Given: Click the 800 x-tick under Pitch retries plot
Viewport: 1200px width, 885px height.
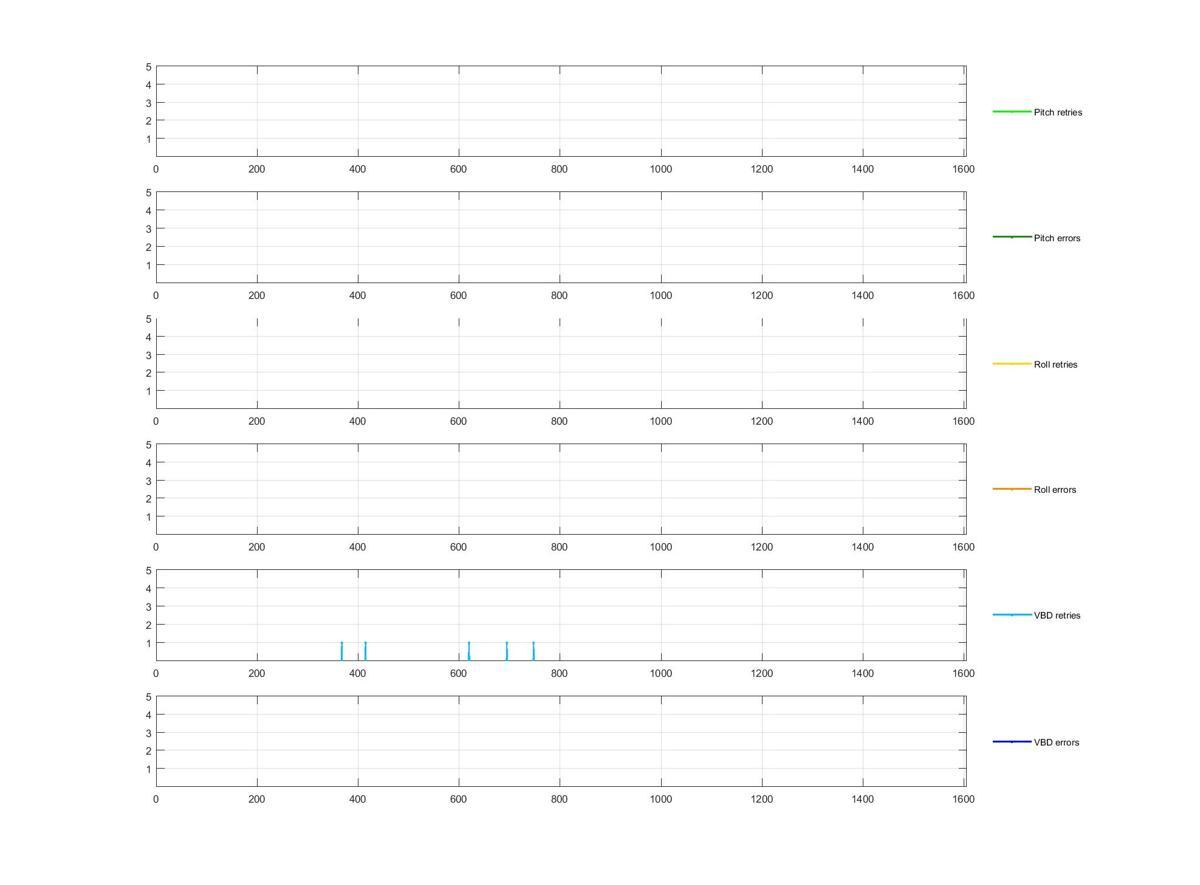Looking at the screenshot, I should 559,170.
